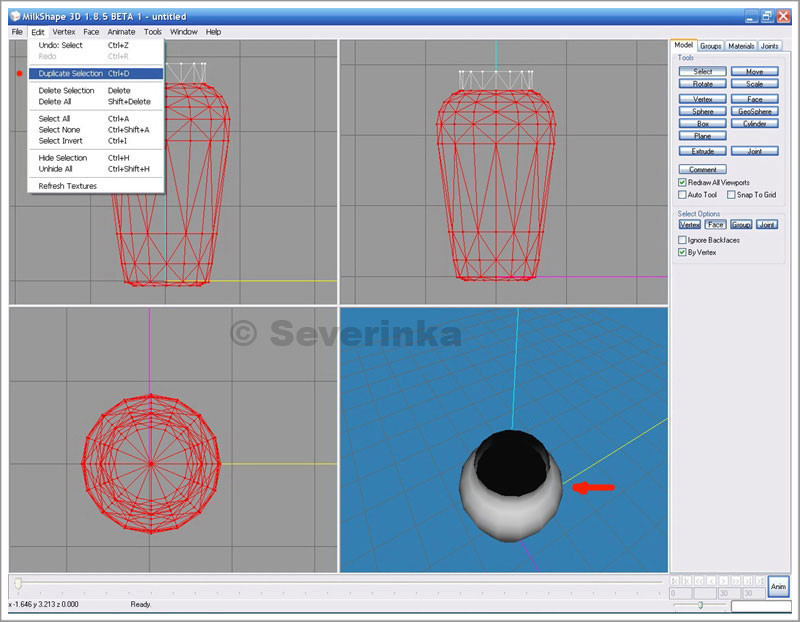Switch to the Materials tab

(741, 46)
